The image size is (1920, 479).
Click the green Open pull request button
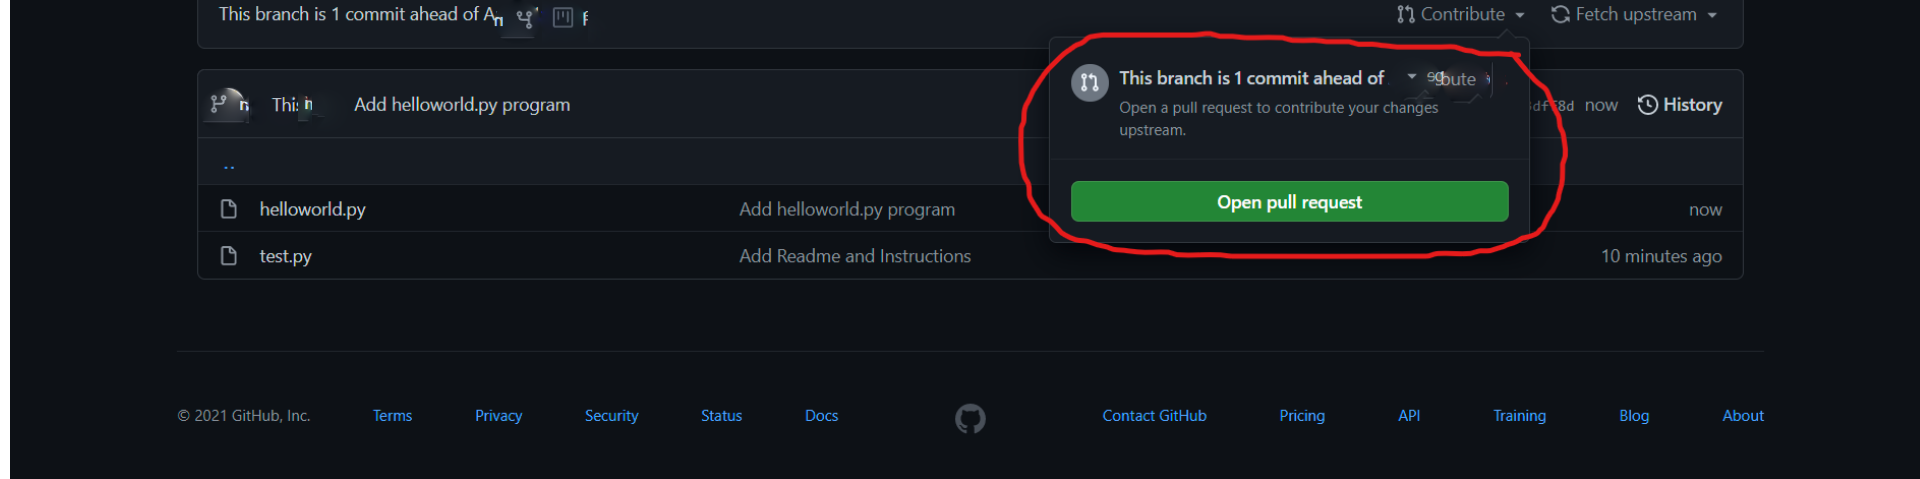pos(1289,202)
